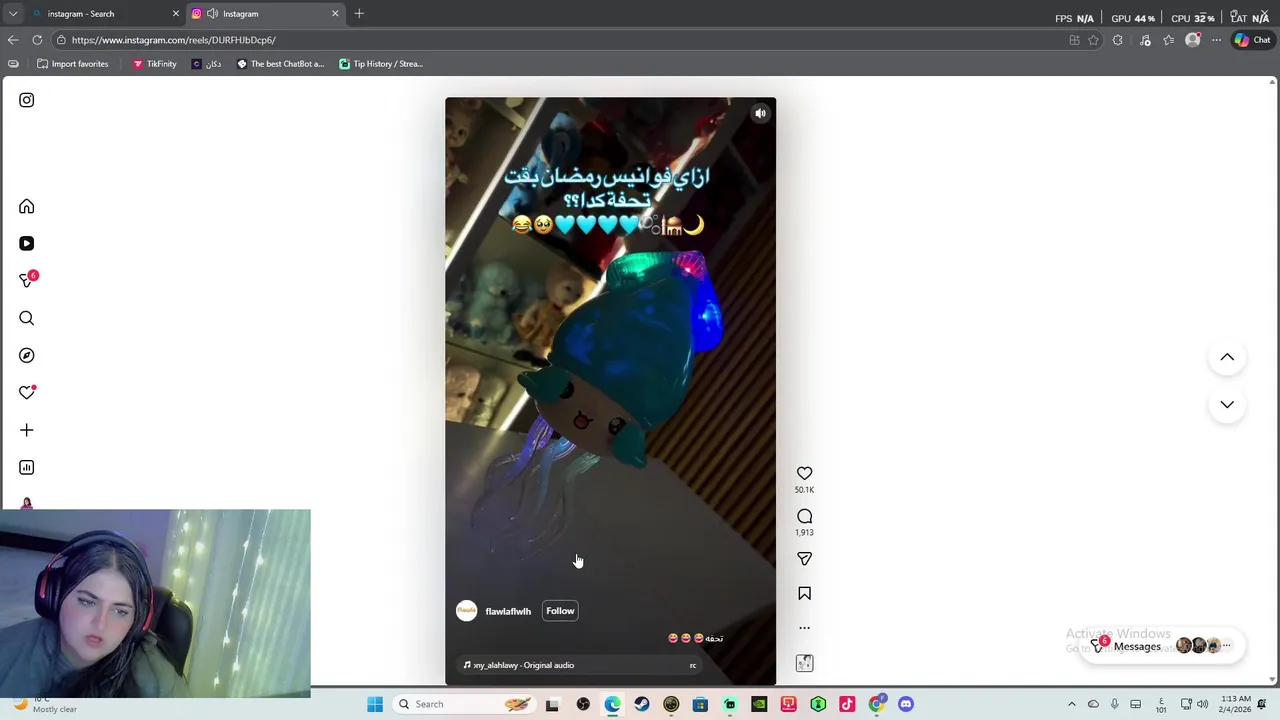Refresh the page
Screen dimensions: 1280x720
(x=37, y=40)
